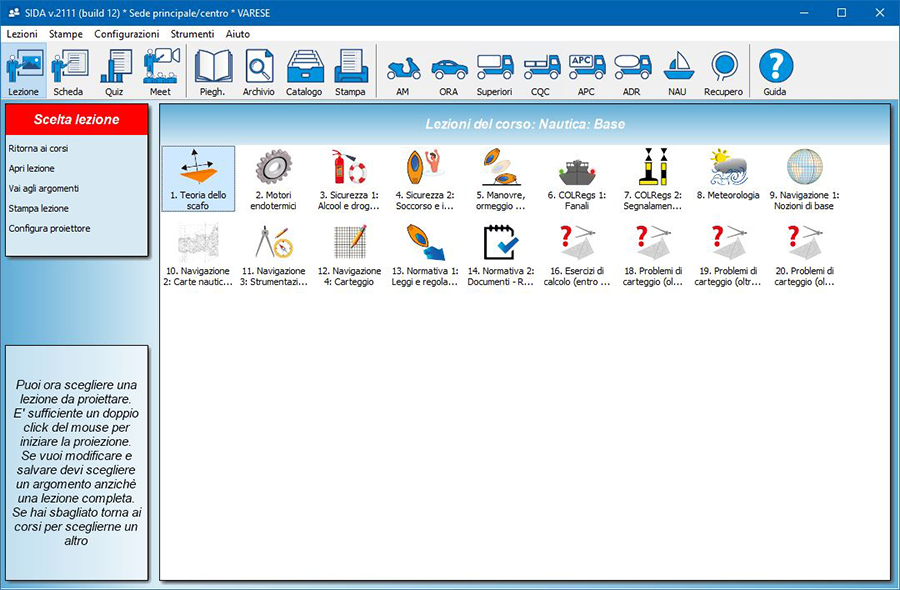Click the Guida help icon

click(775, 72)
